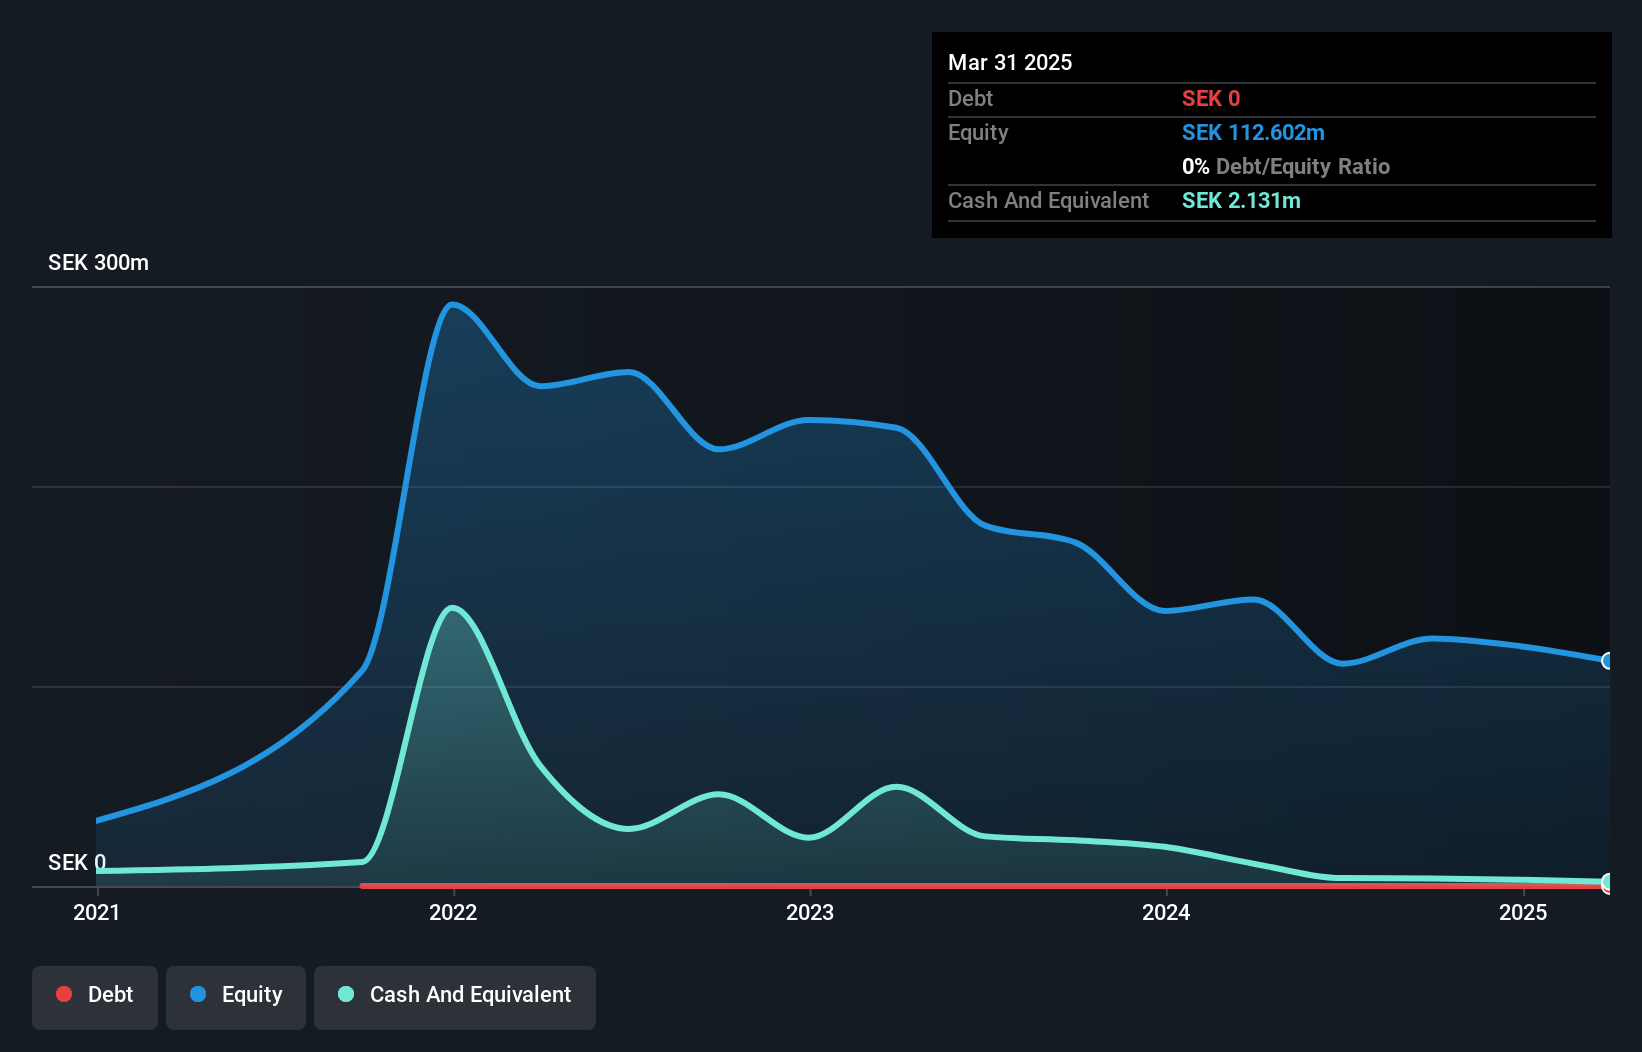Click the teal Cash And Equivalent legend dot

[346, 994]
